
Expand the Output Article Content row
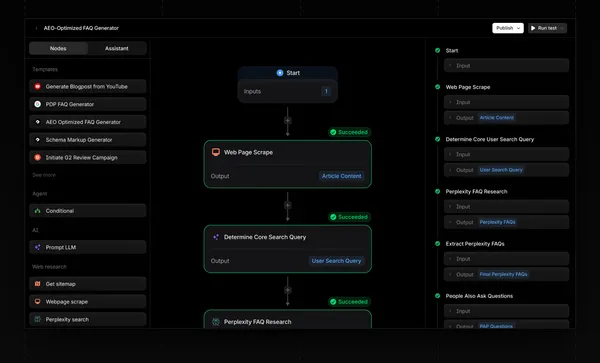tap(506, 118)
